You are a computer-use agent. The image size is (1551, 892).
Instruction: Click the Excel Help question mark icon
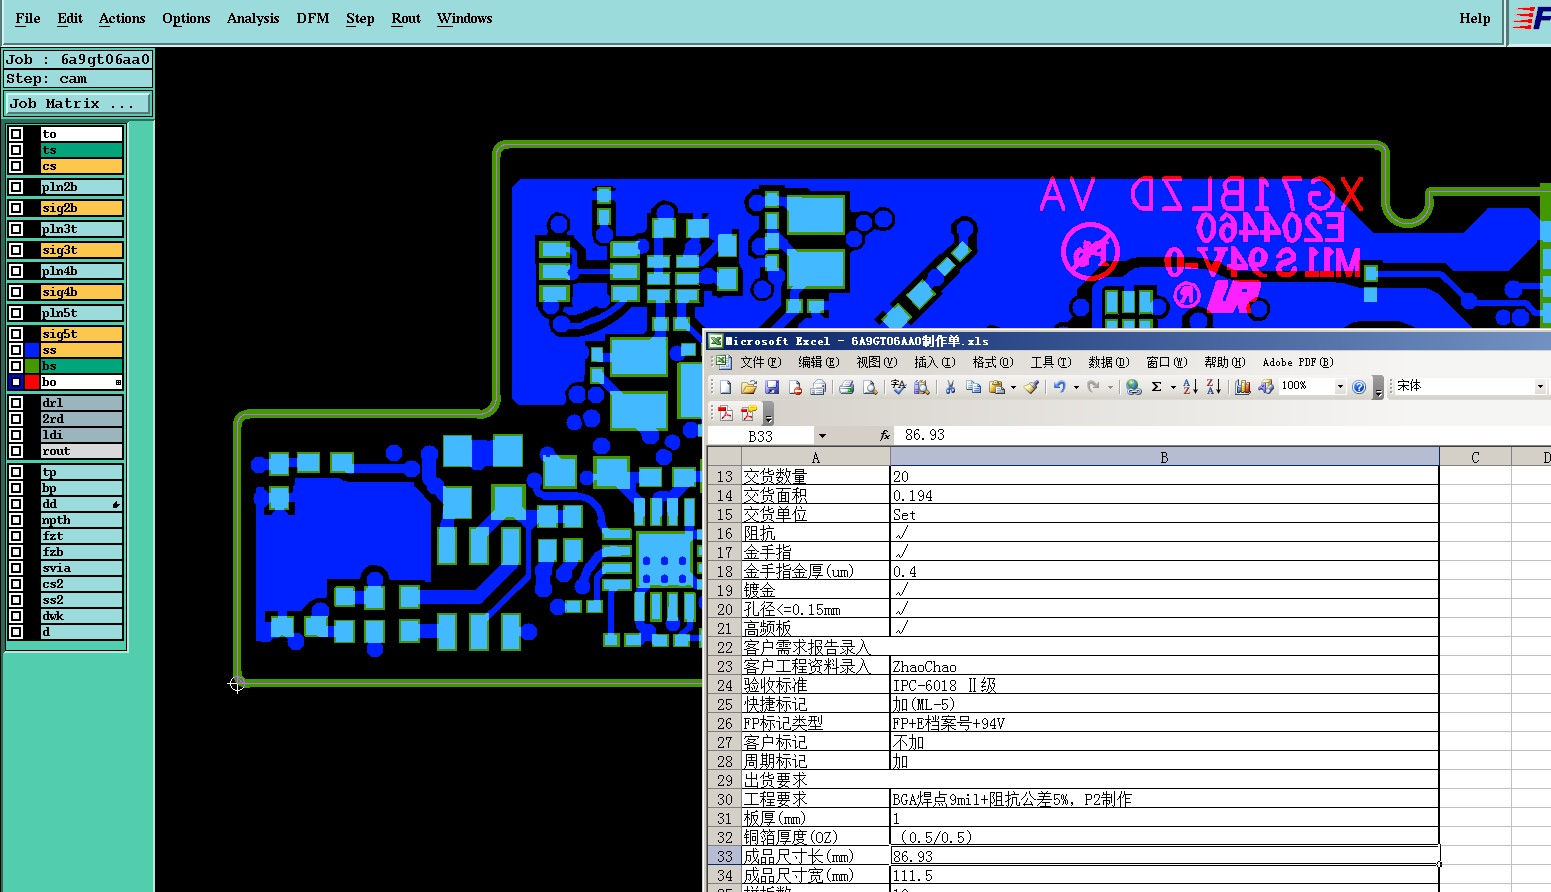(x=1359, y=387)
